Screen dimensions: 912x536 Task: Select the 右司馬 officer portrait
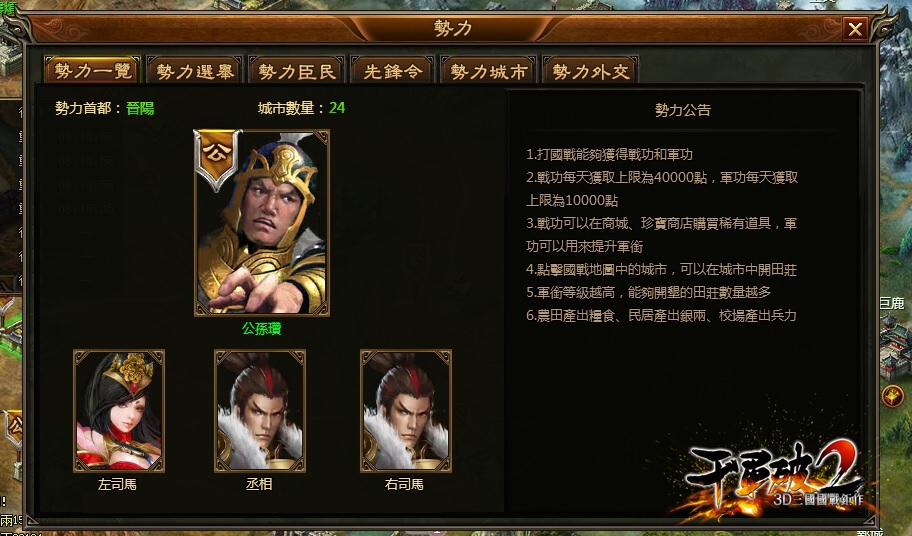click(406, 410)
